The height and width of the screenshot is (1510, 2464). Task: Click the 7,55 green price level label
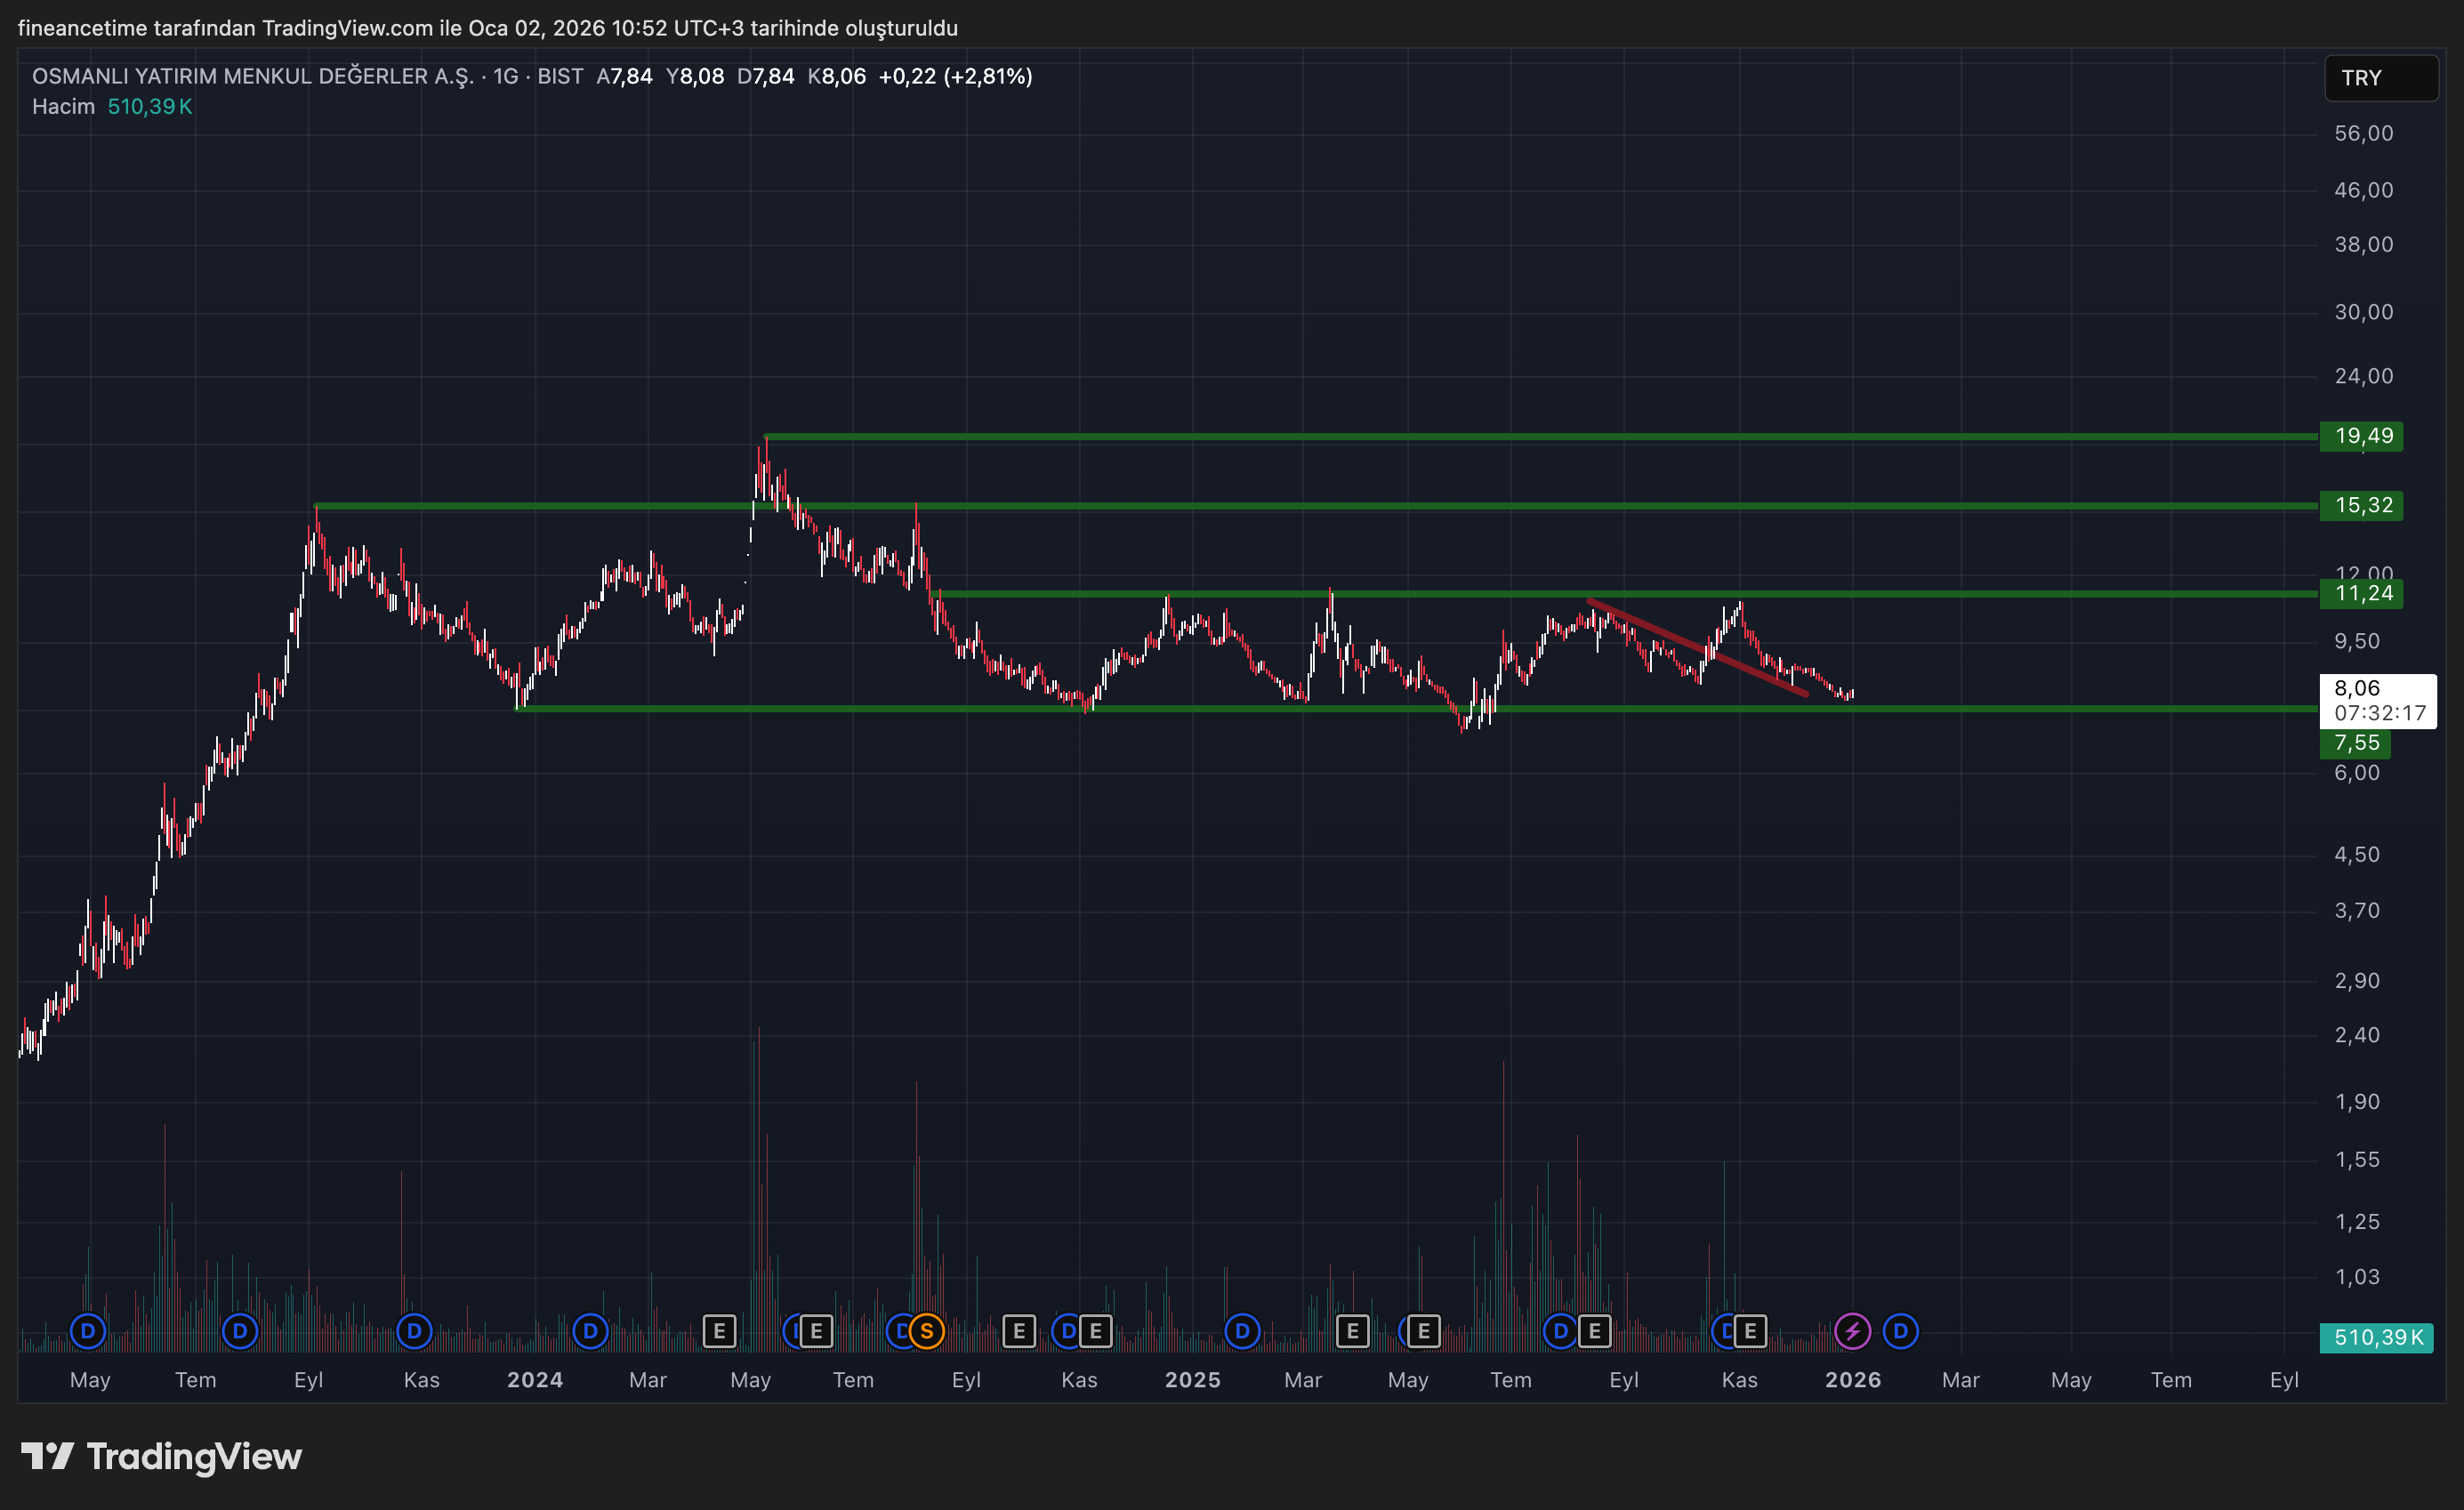[2356, 743]
